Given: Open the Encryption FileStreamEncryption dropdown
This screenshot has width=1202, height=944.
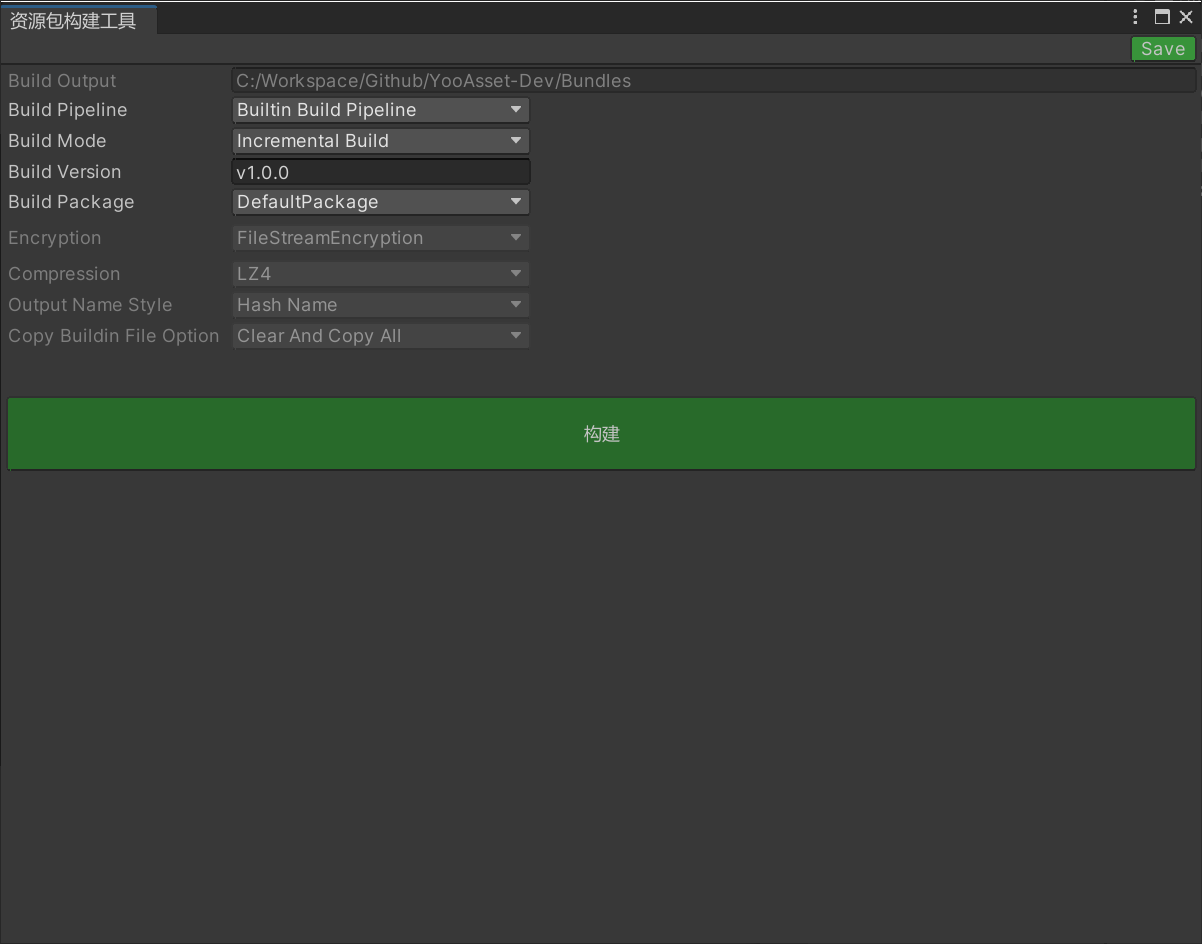Looking at the screenshot, I should tap(381, 238).
